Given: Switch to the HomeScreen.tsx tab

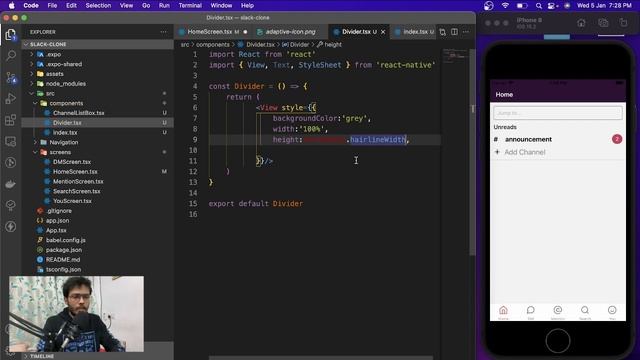Looking at the screenshot, I should coord(209,31).
